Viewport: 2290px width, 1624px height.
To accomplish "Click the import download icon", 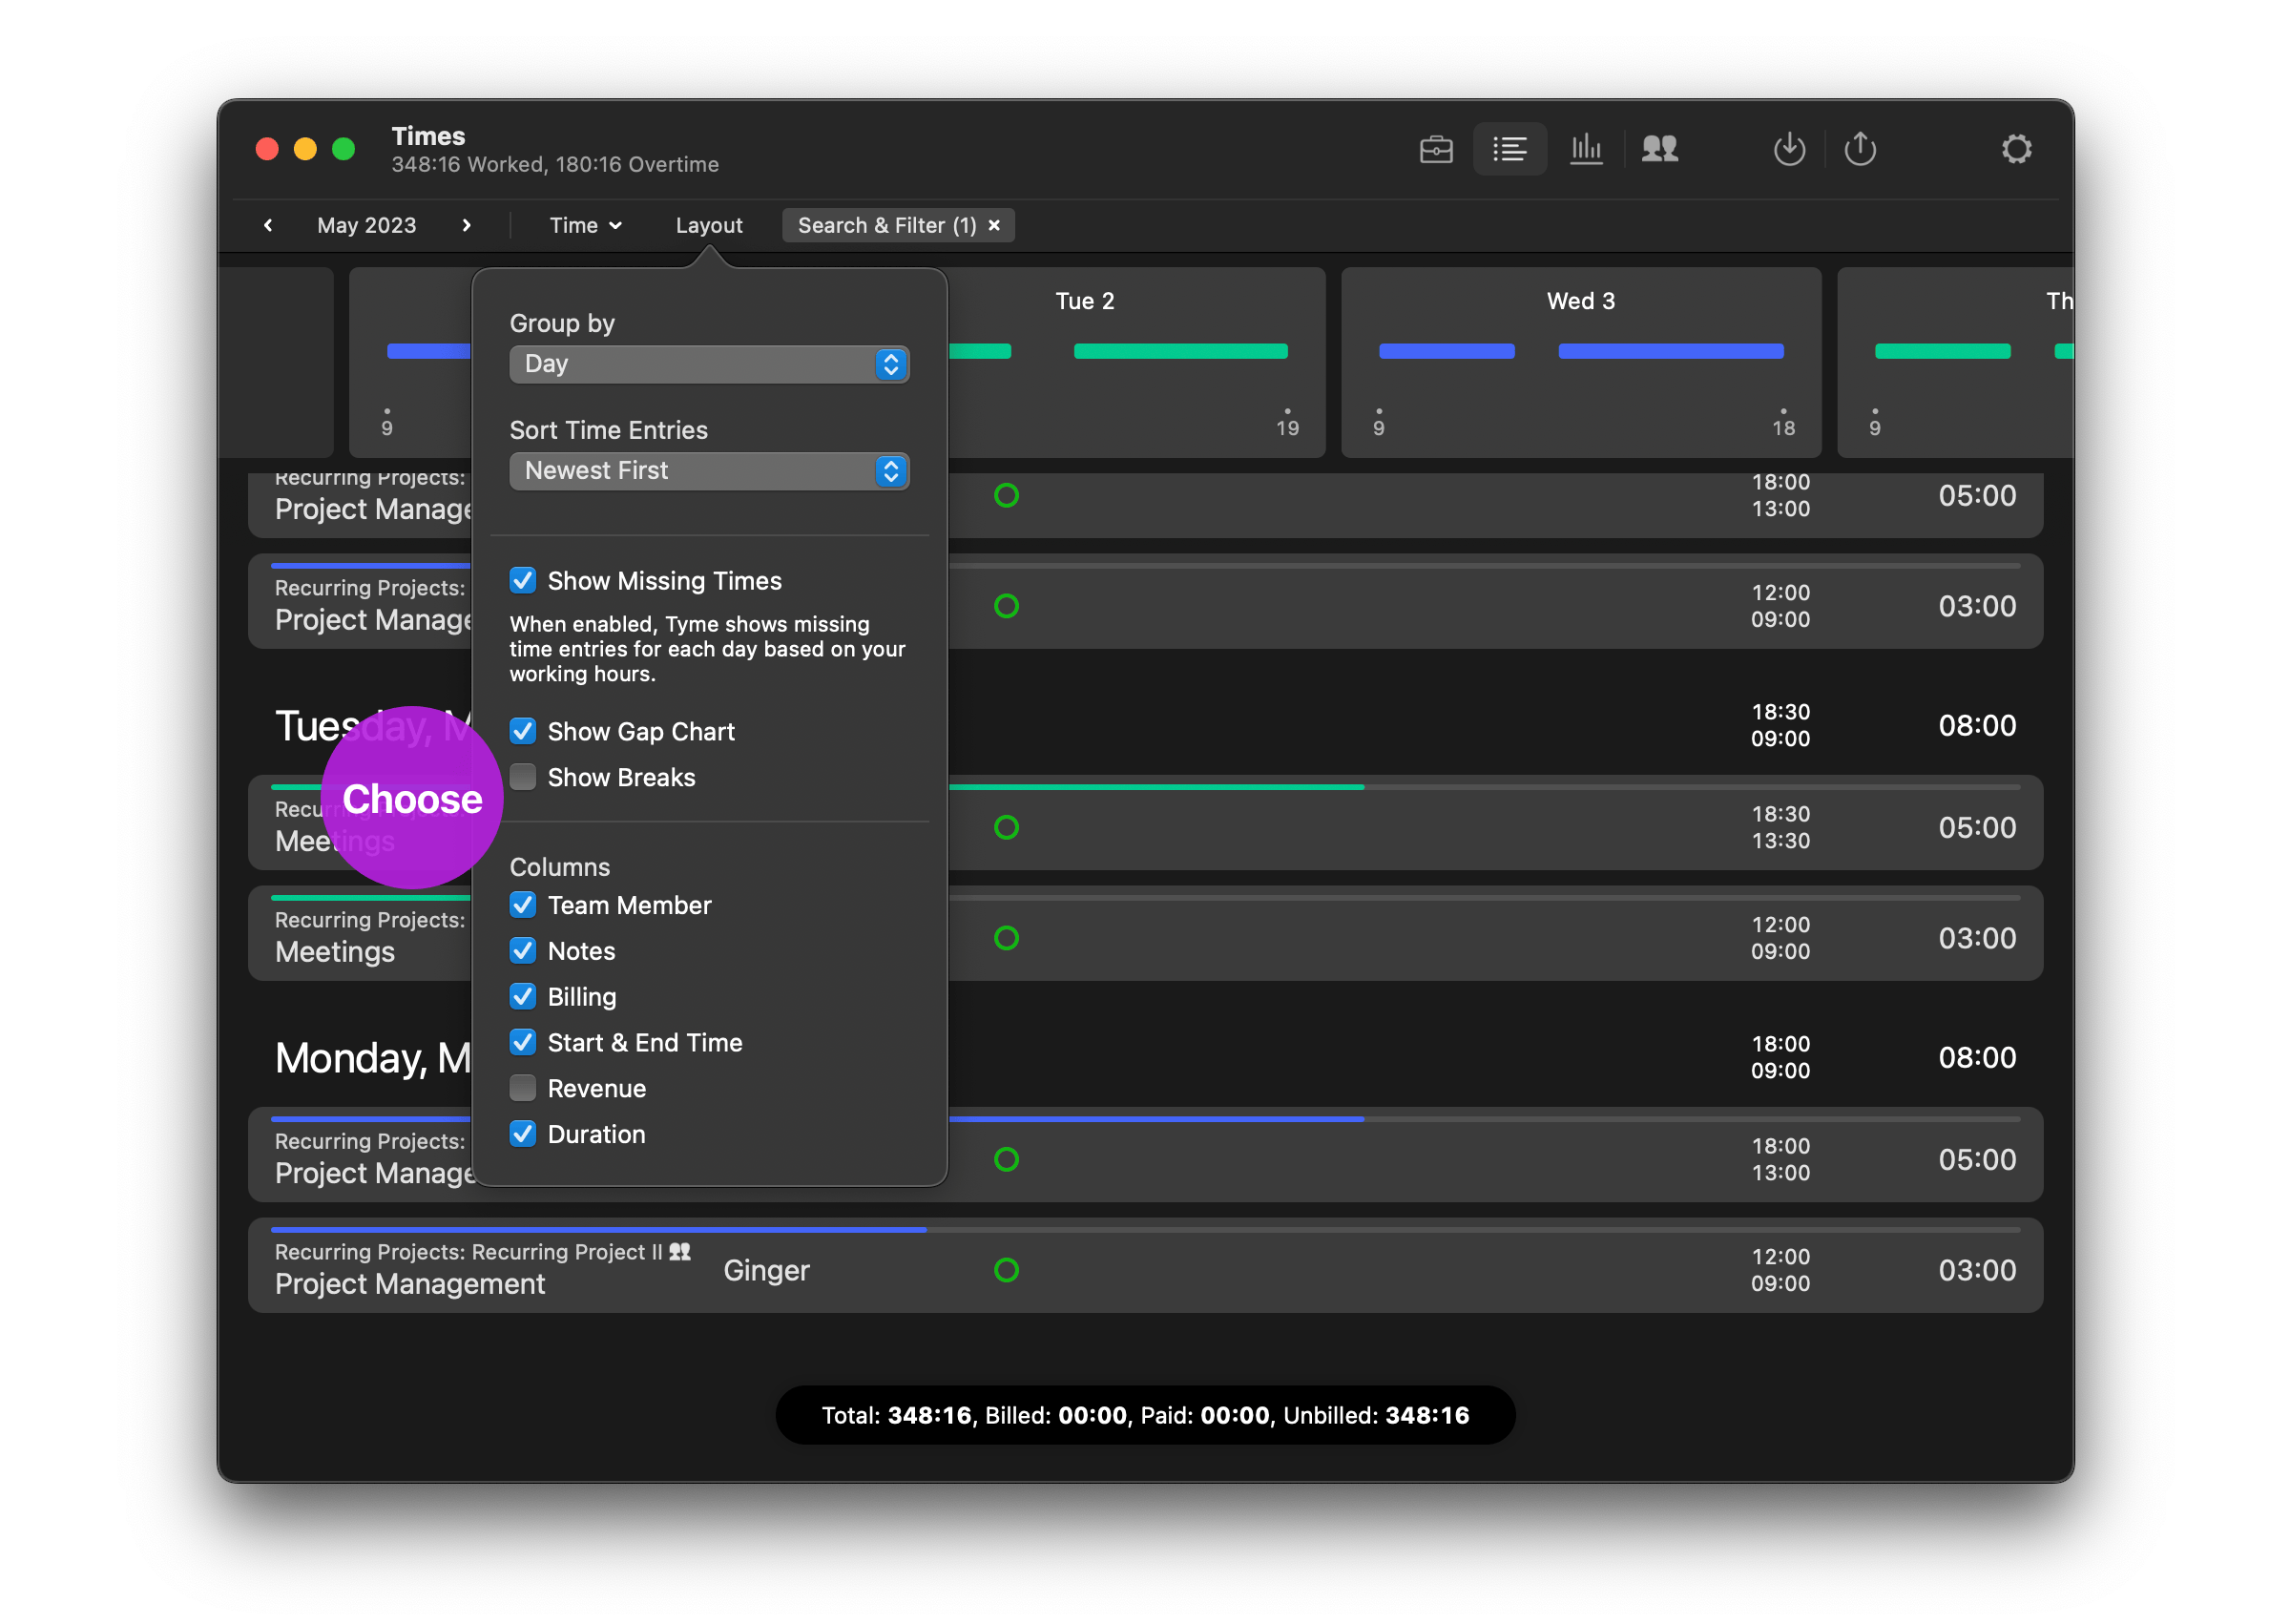I will [x=1789, y=149].
